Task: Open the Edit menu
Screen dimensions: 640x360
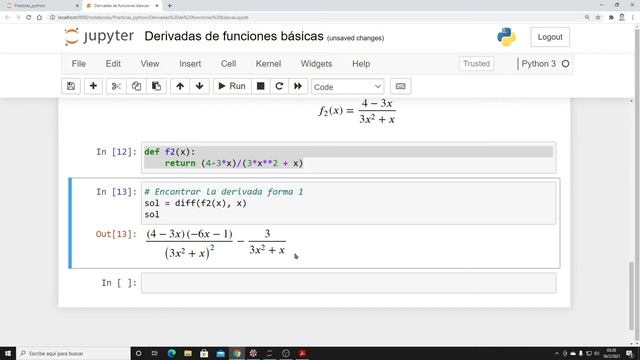Action: click(x=113, y=64)
